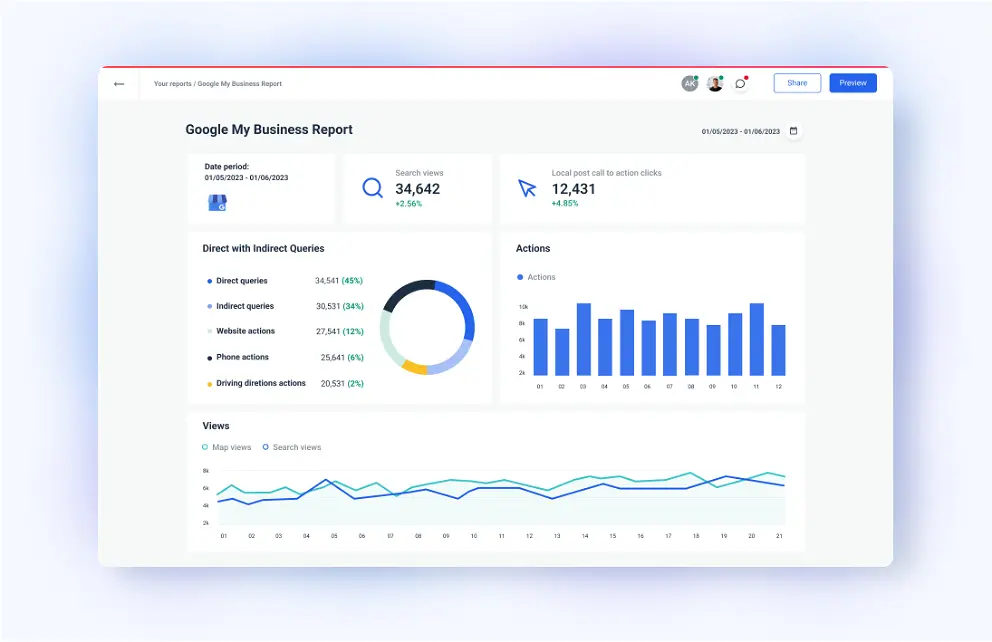The width and height of the screenshot is (992, 642).
Task: Click the user photo avatar
Action: click(714, 84)
